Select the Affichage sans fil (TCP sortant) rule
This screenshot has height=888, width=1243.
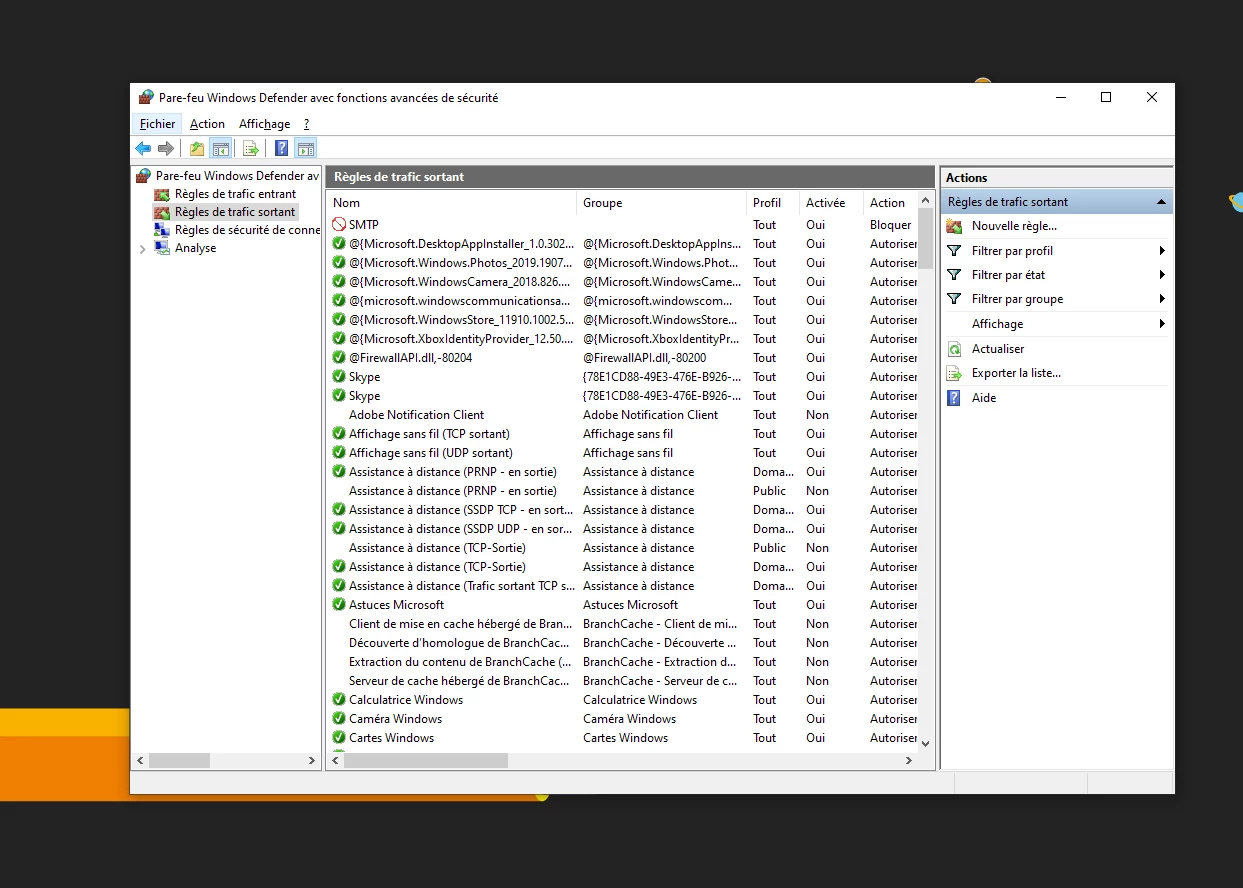click(x=429, y=434)
